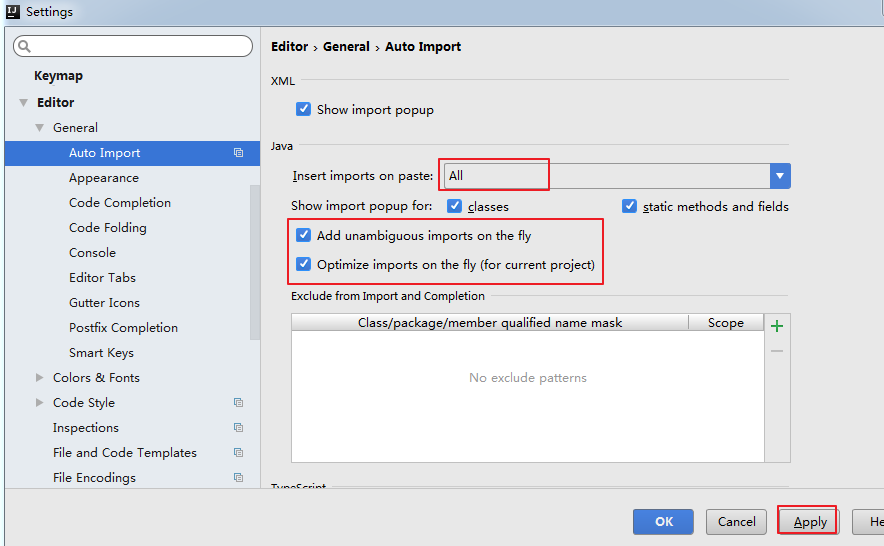Click the settings tree vertical scrollbar

[x=255, y=262]
